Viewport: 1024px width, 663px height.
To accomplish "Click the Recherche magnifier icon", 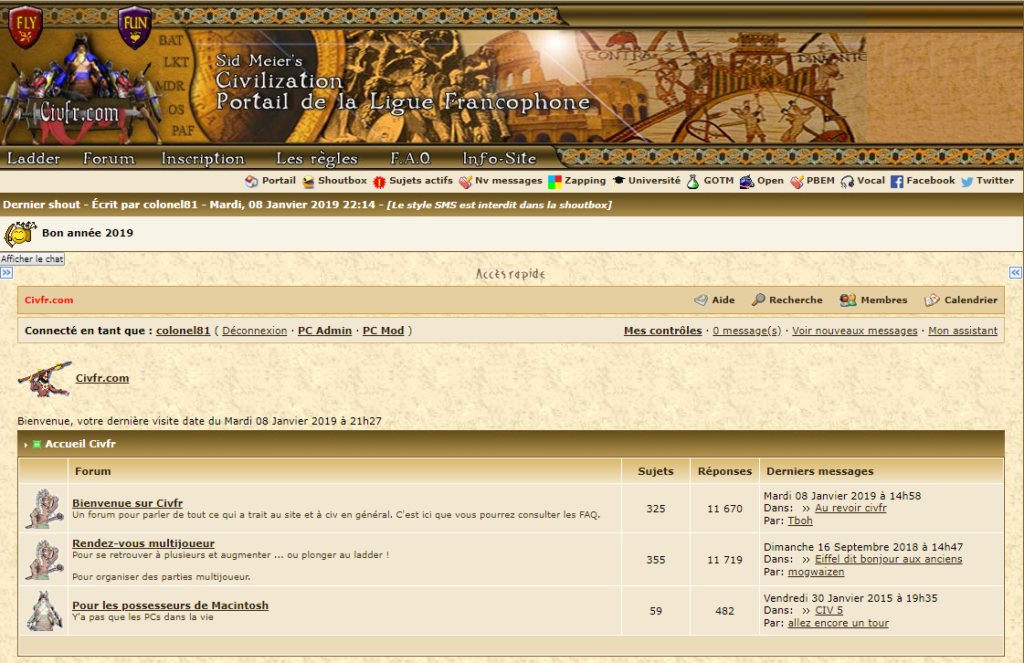I will 758,300.
